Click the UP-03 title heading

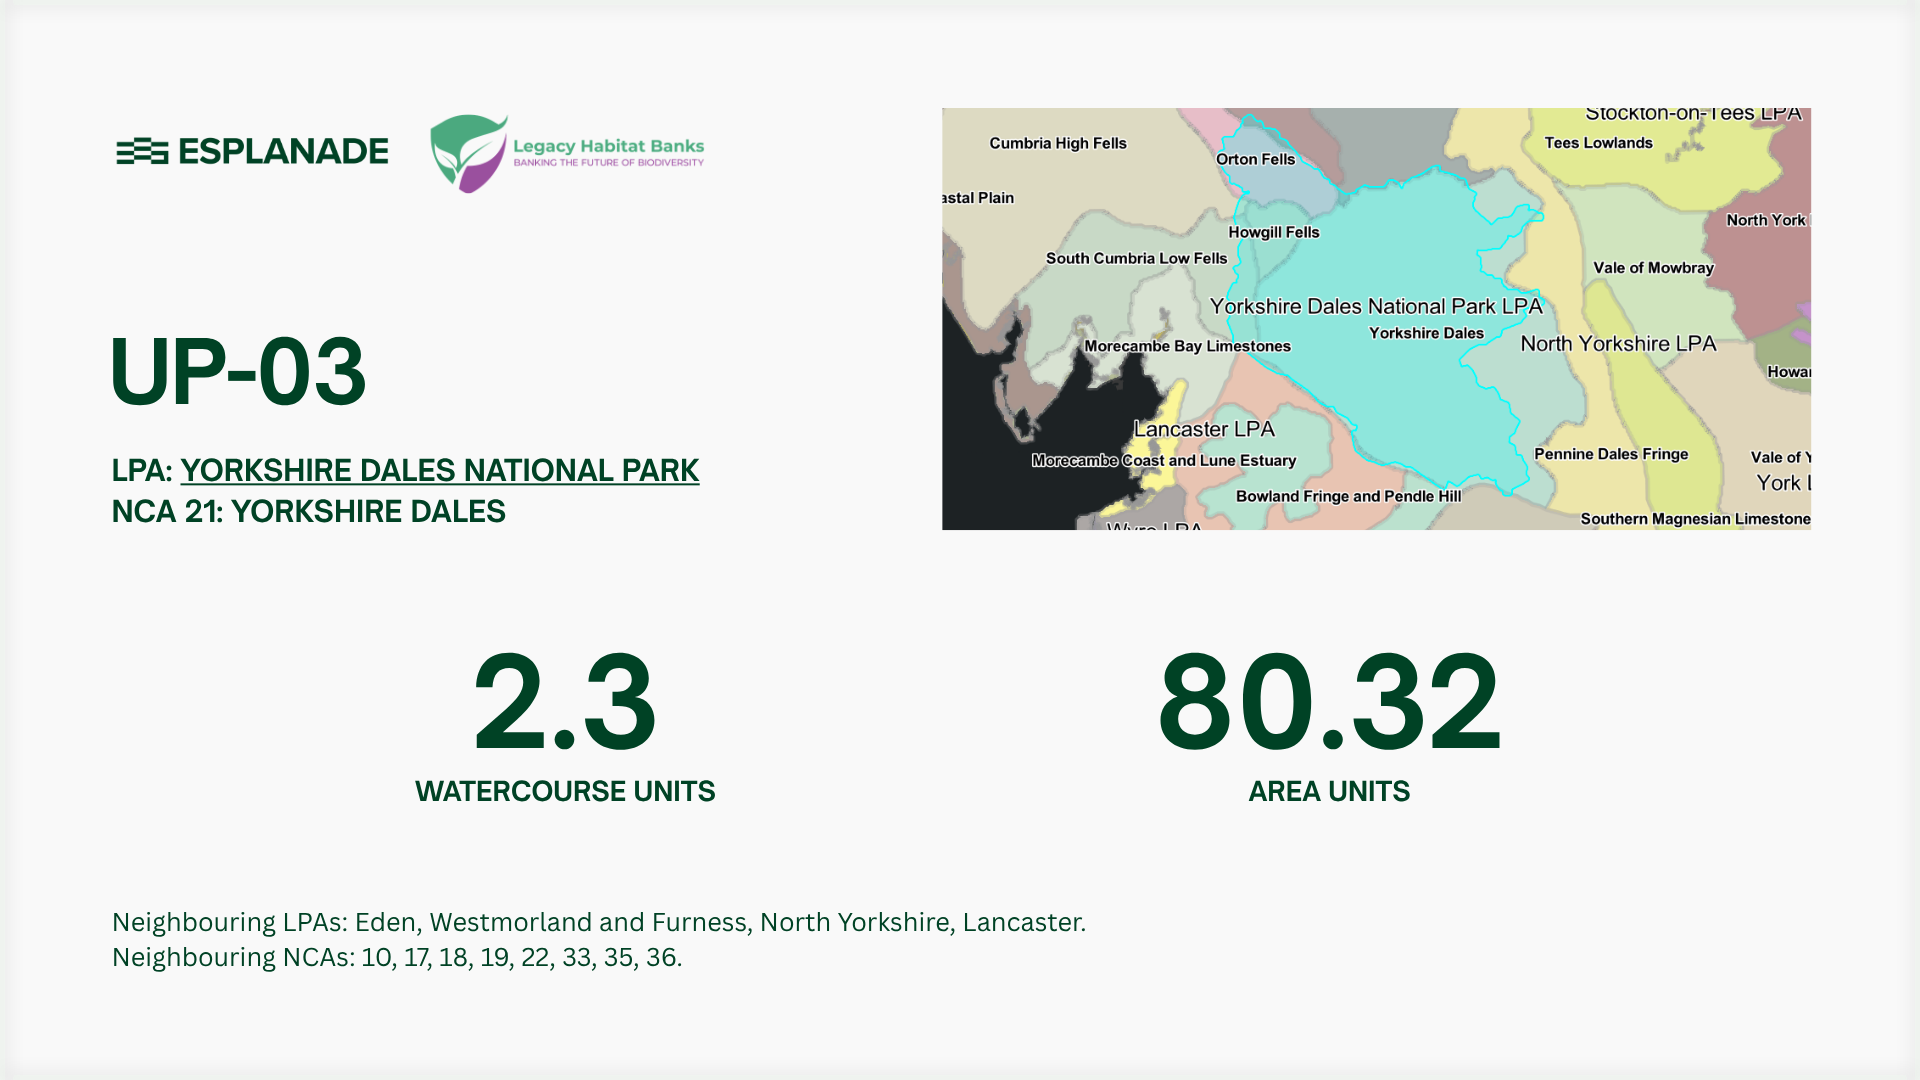pos(238,372)
